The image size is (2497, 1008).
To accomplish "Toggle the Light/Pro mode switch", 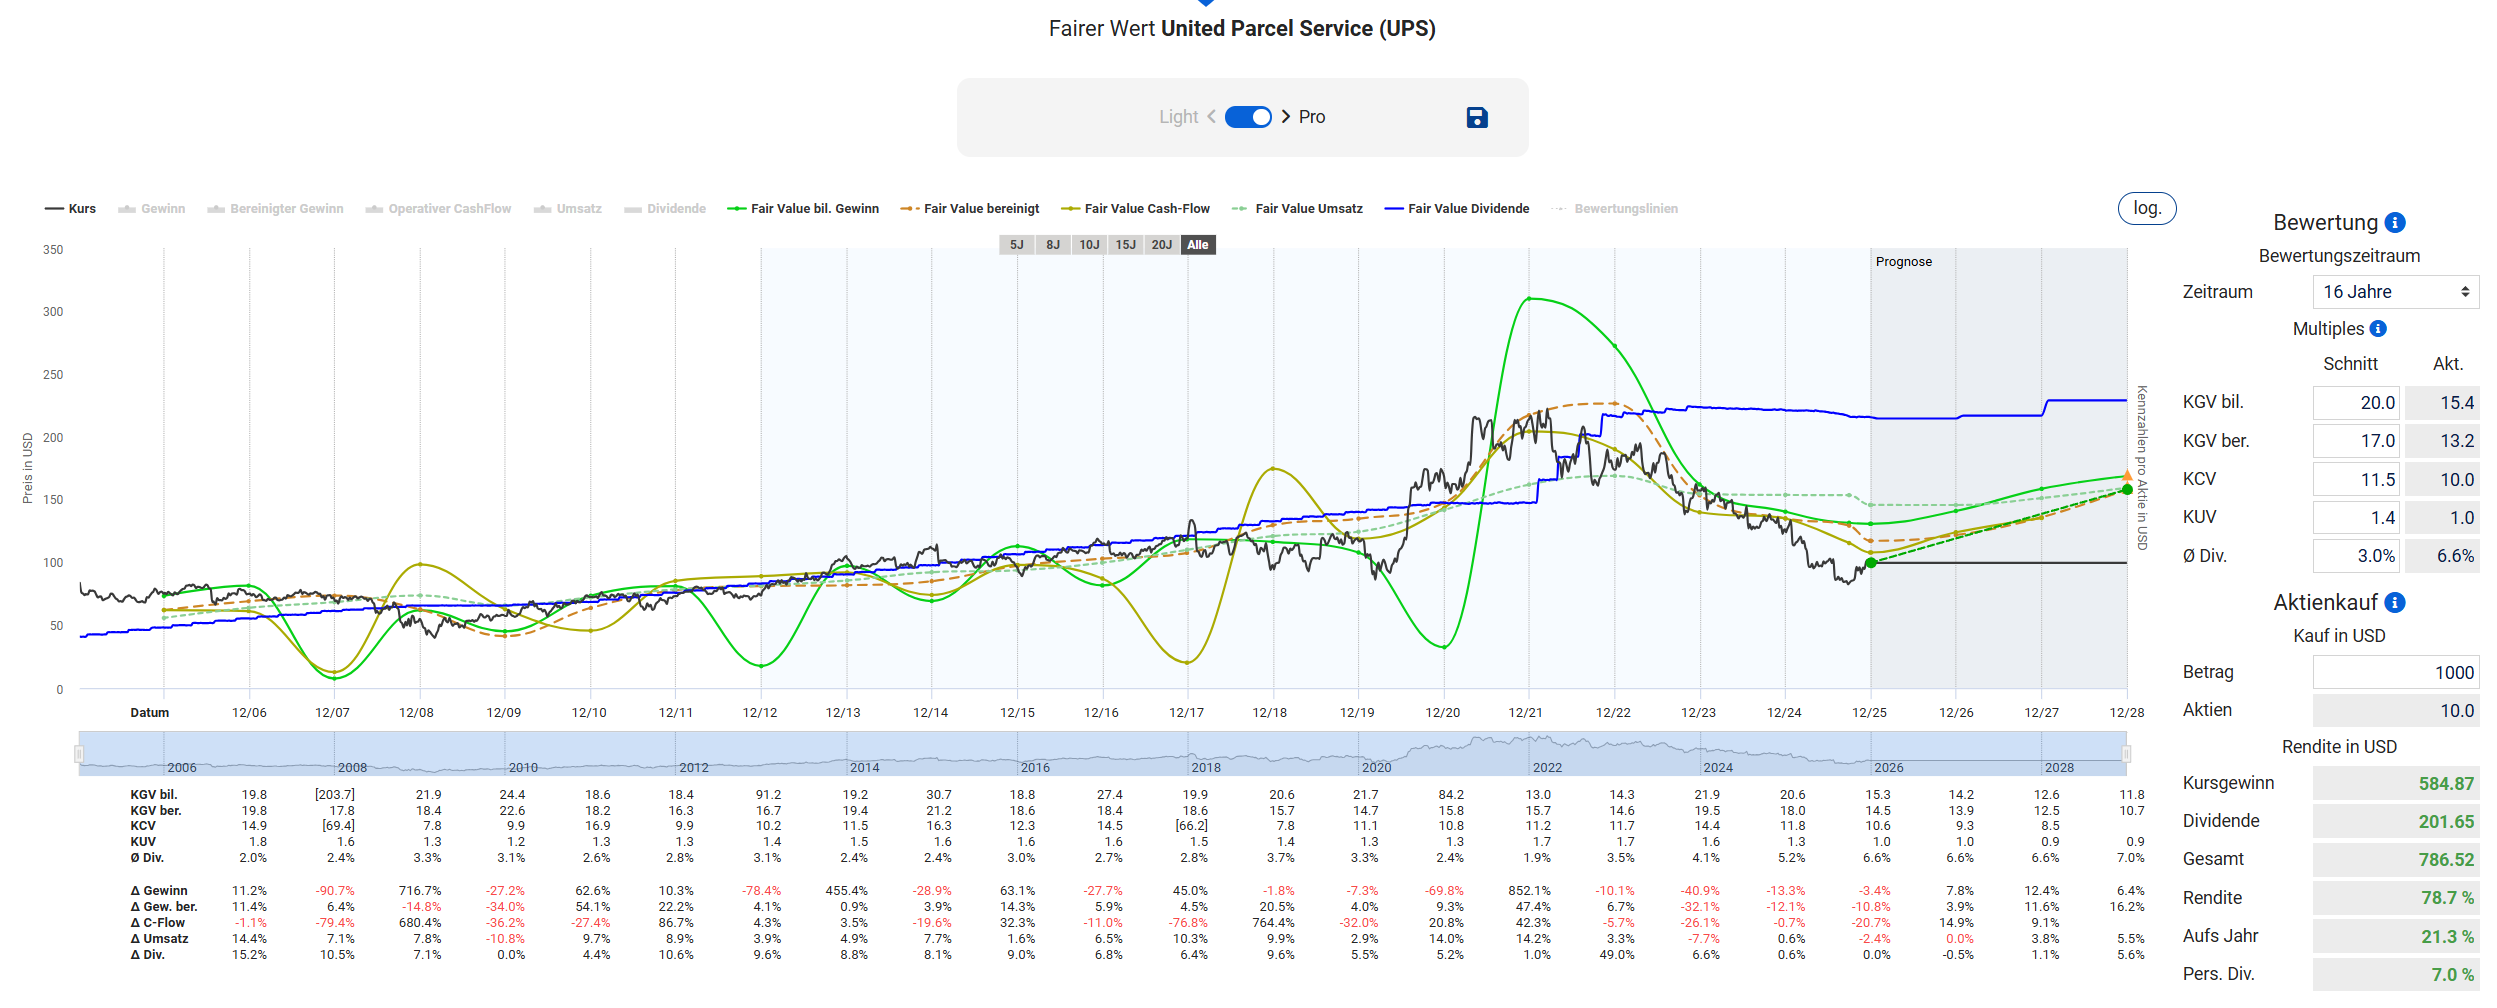I will point(1248,117).
